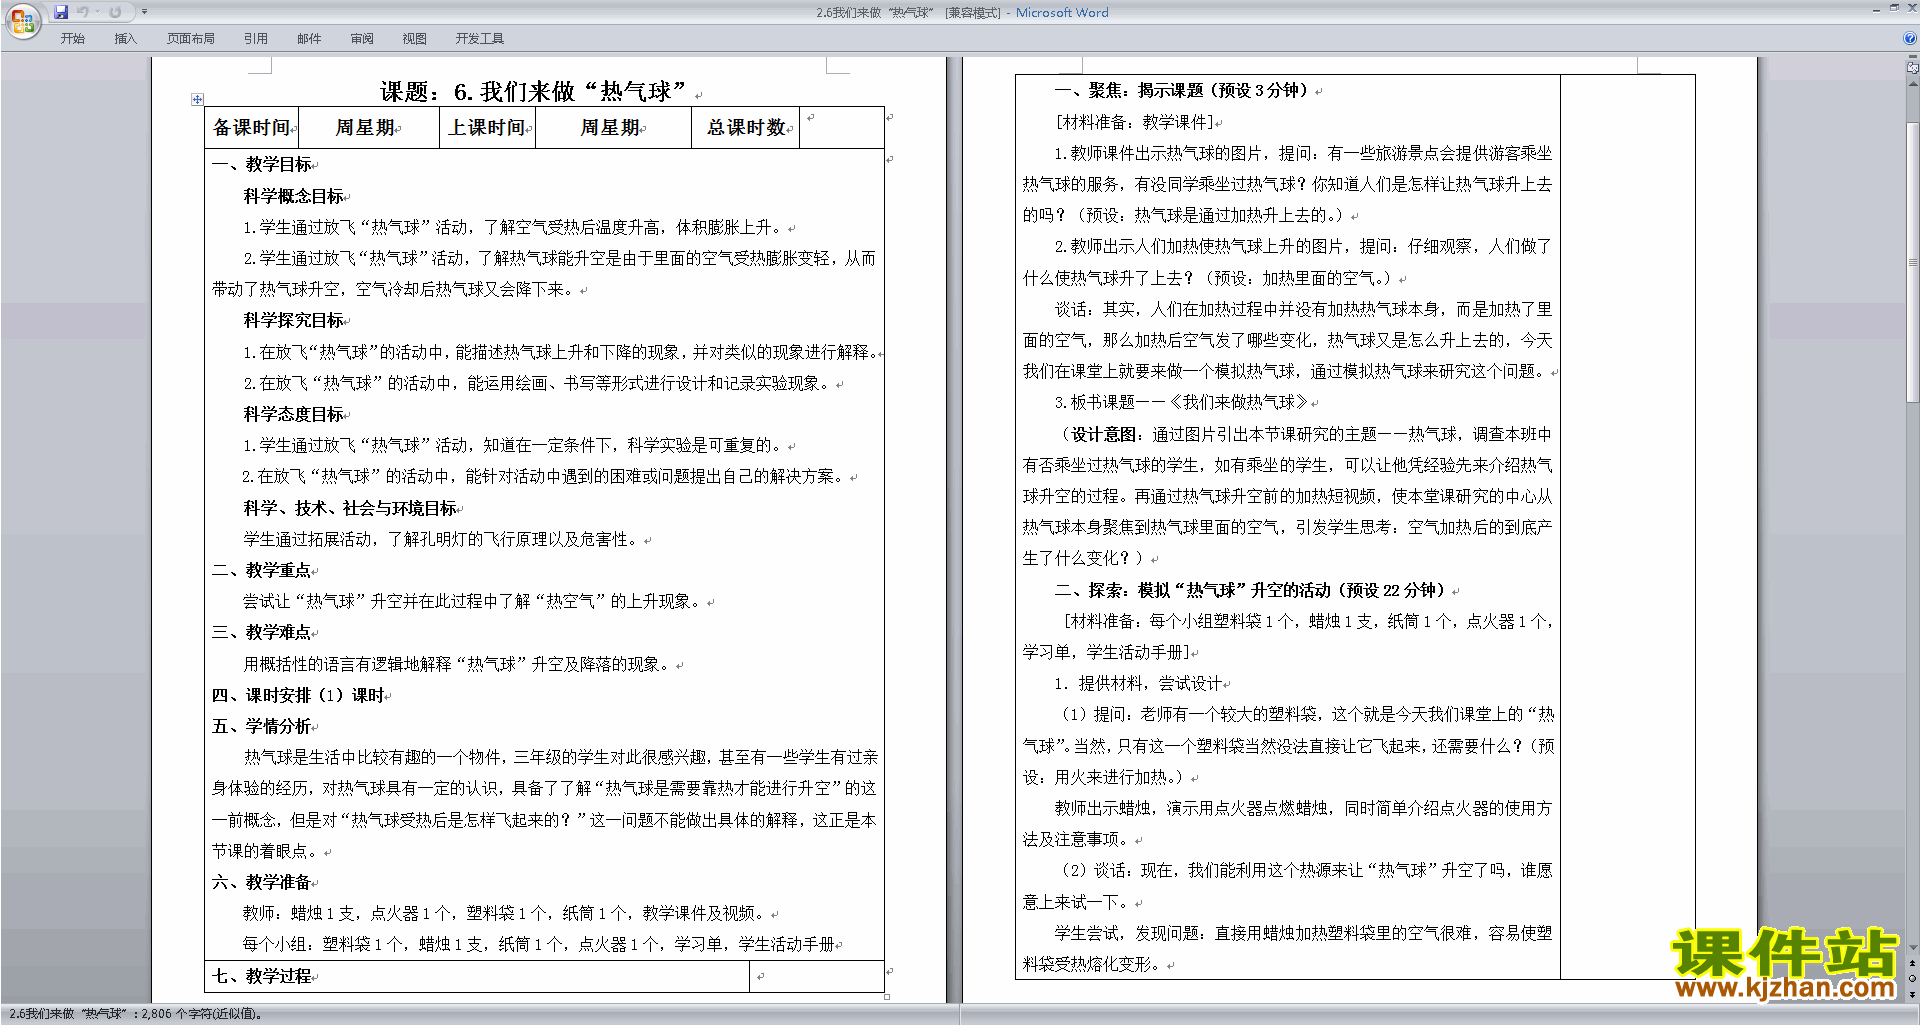
Task: Open the 邮件 ribbon tab
Action: pos(309,39)
